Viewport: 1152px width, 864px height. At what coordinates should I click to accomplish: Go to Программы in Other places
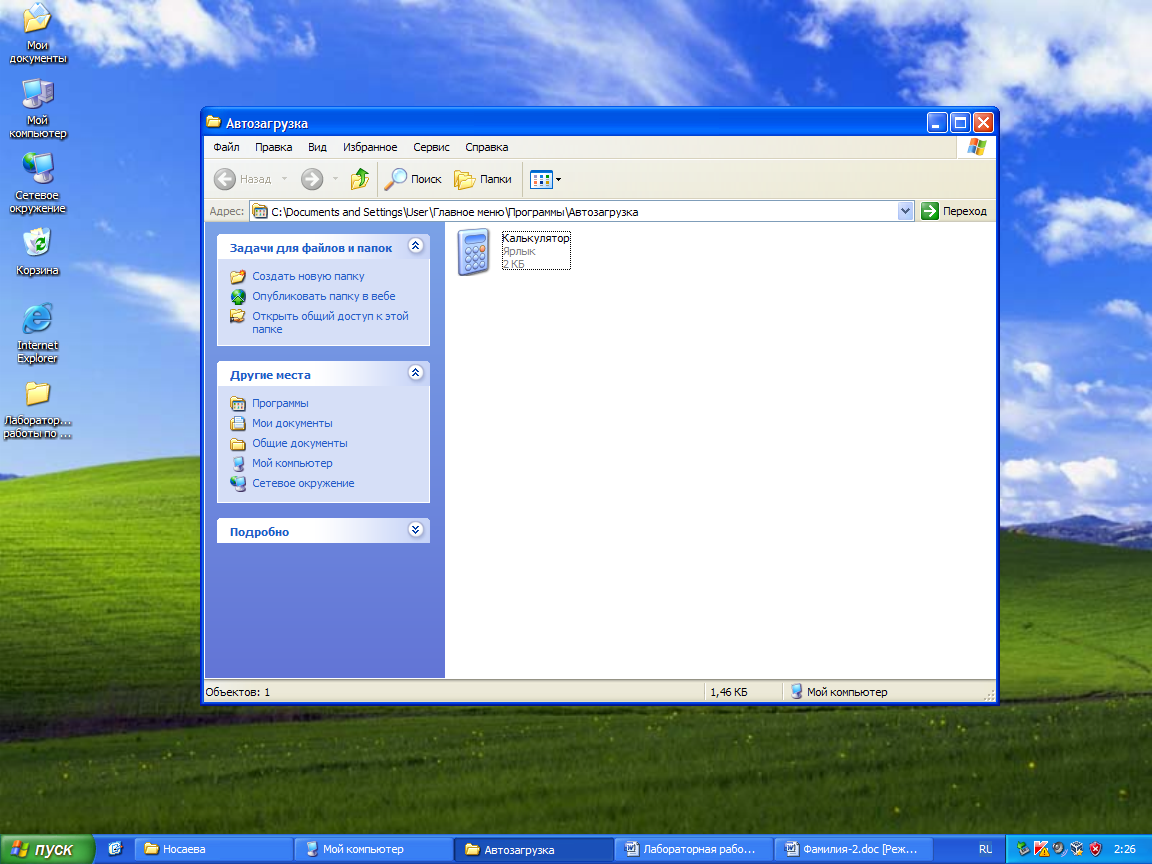[280, 403]
